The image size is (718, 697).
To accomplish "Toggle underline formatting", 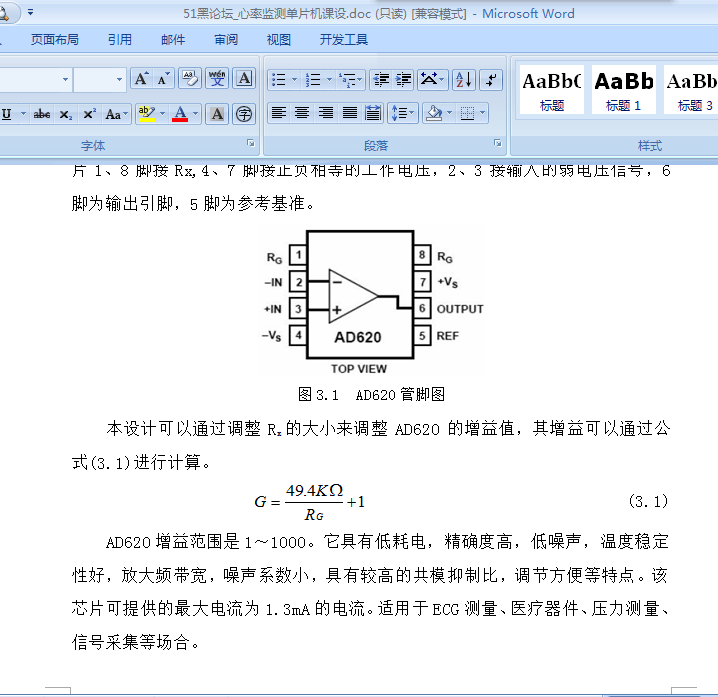I will point(6,114).
